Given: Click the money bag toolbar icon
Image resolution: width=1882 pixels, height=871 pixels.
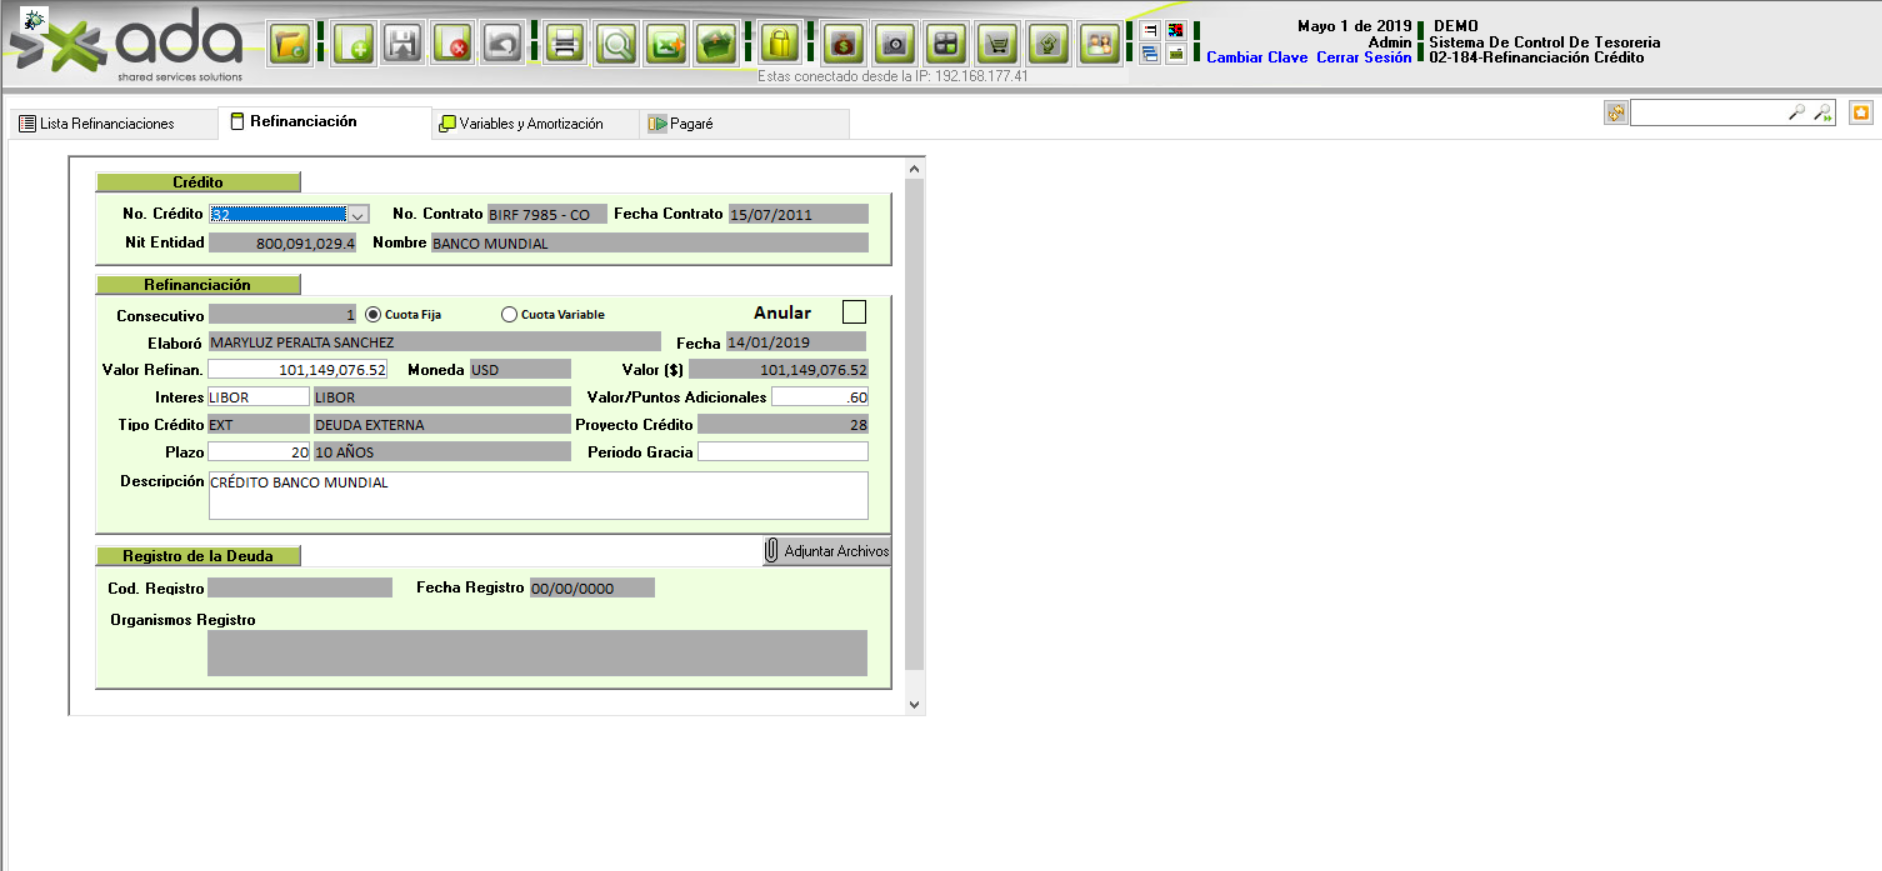Looking at the screenshot, I should point(844,44).
